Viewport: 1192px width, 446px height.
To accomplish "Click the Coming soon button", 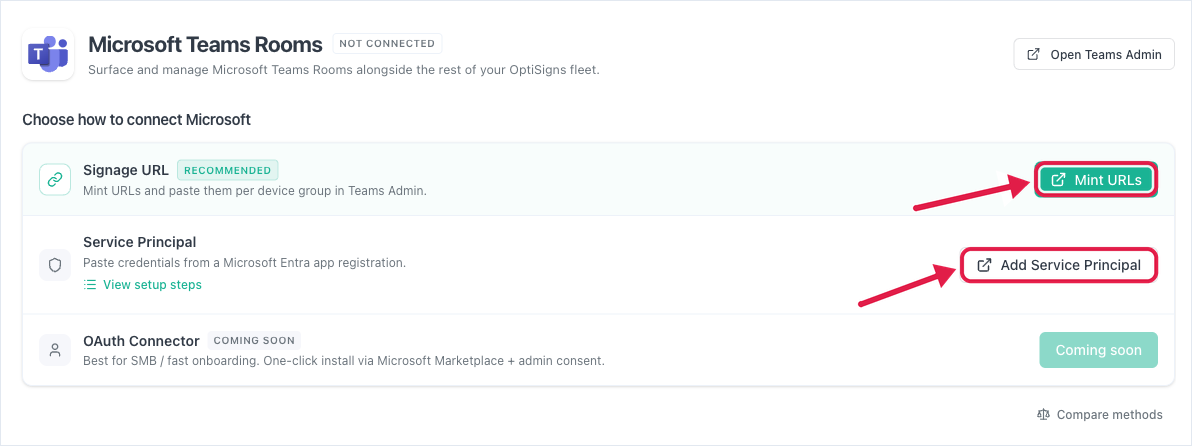I will click(x=1098, y=350).
